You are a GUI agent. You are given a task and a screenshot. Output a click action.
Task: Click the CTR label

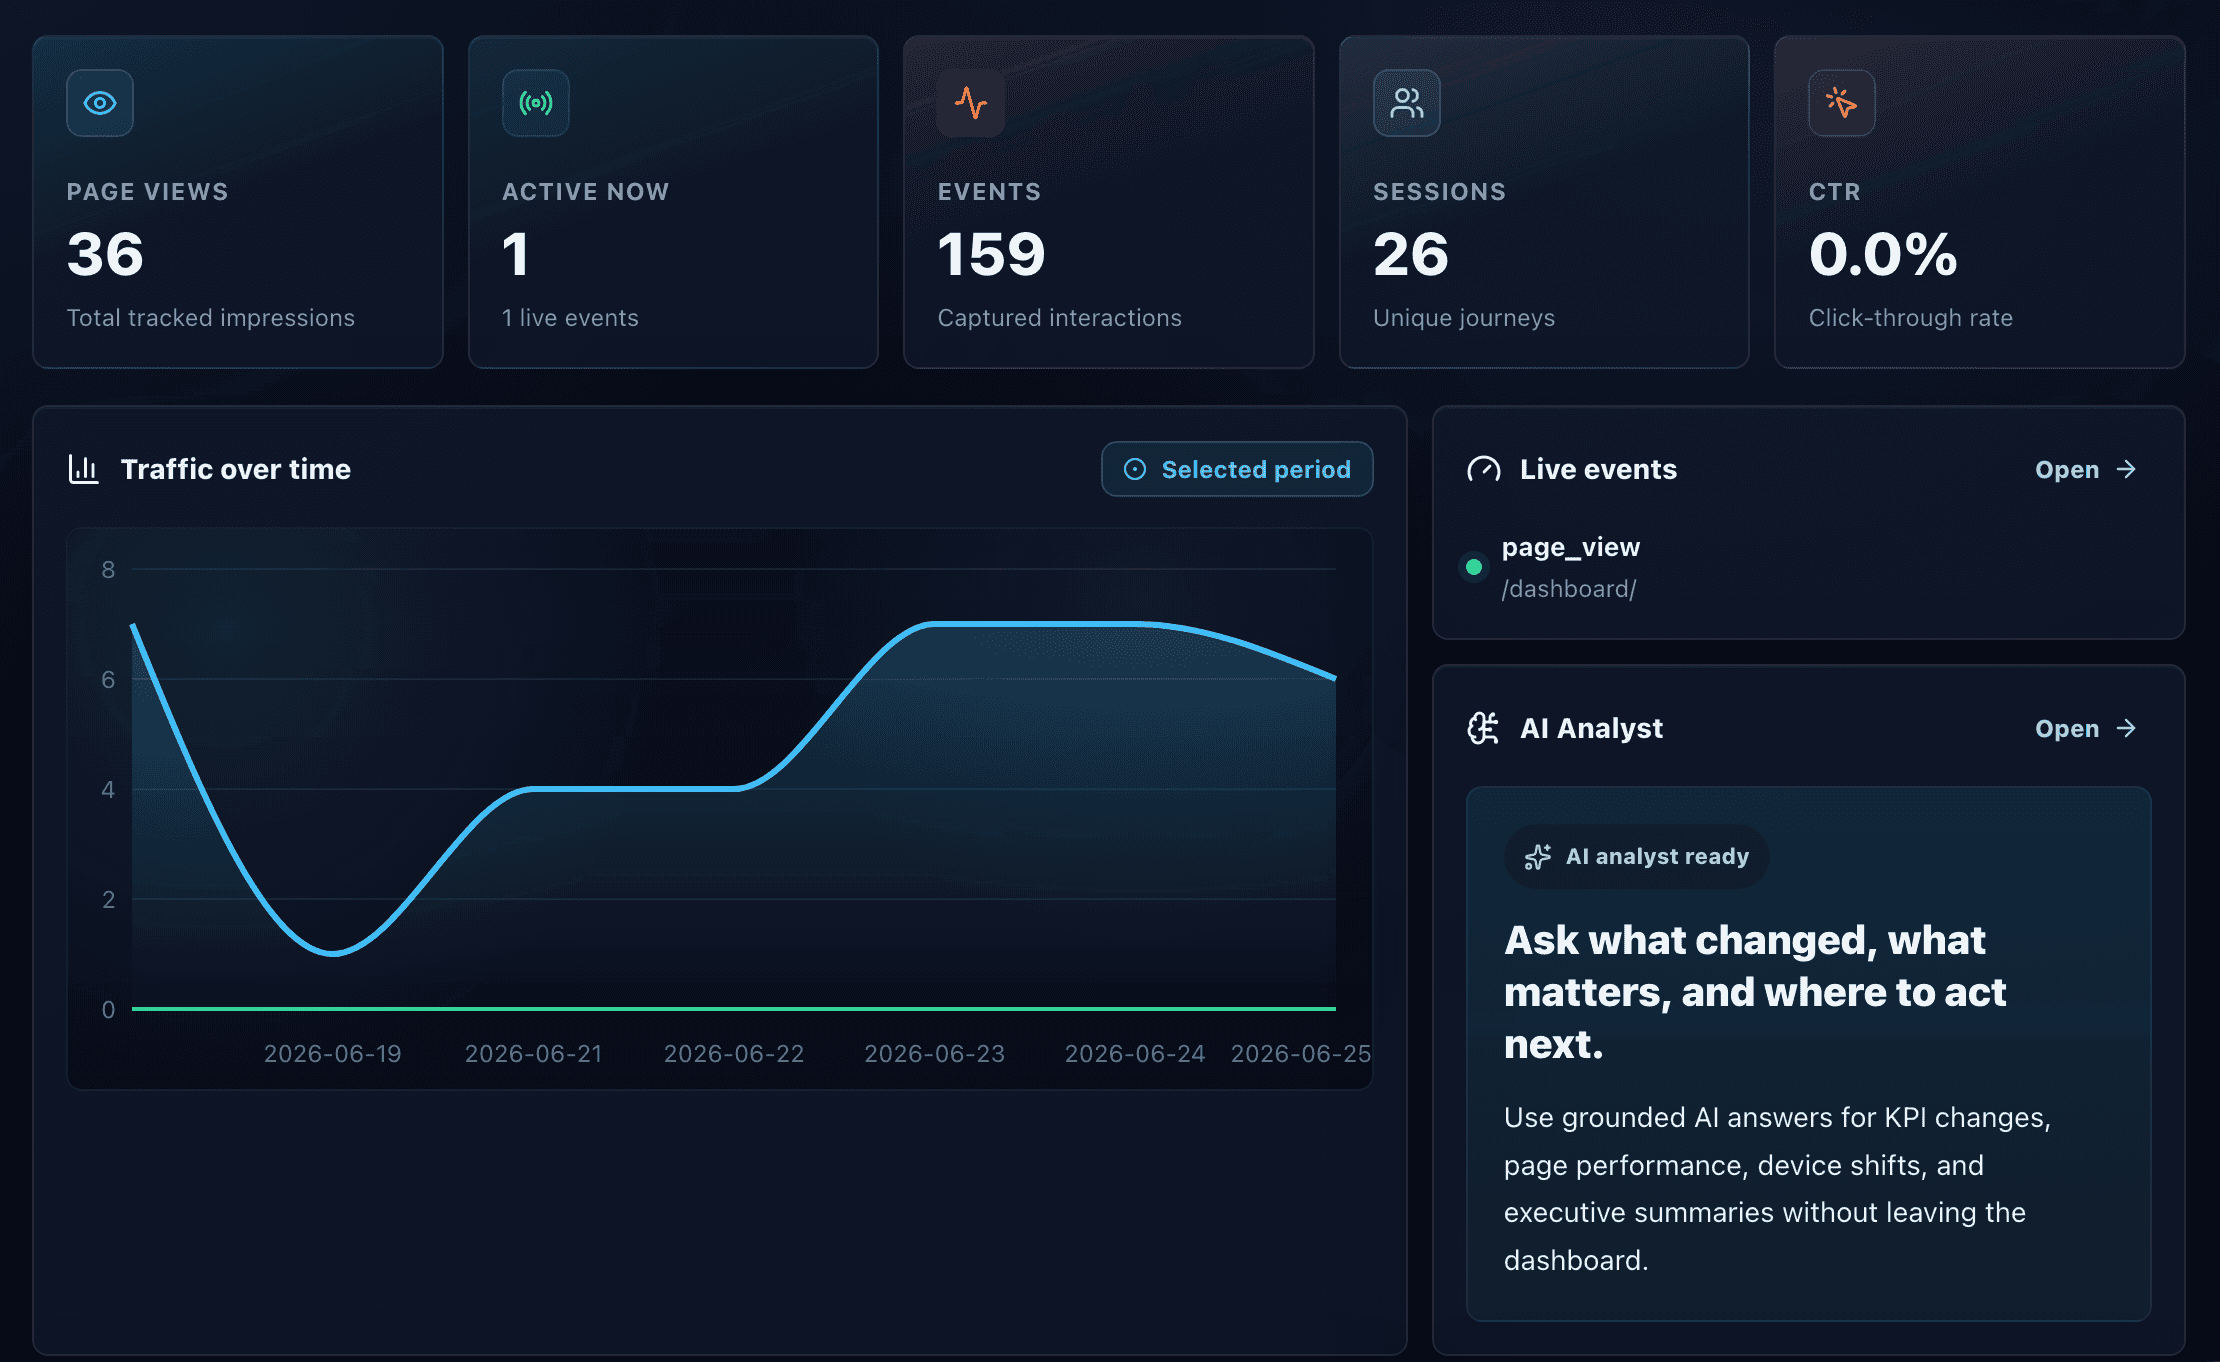coord(1835,192)
